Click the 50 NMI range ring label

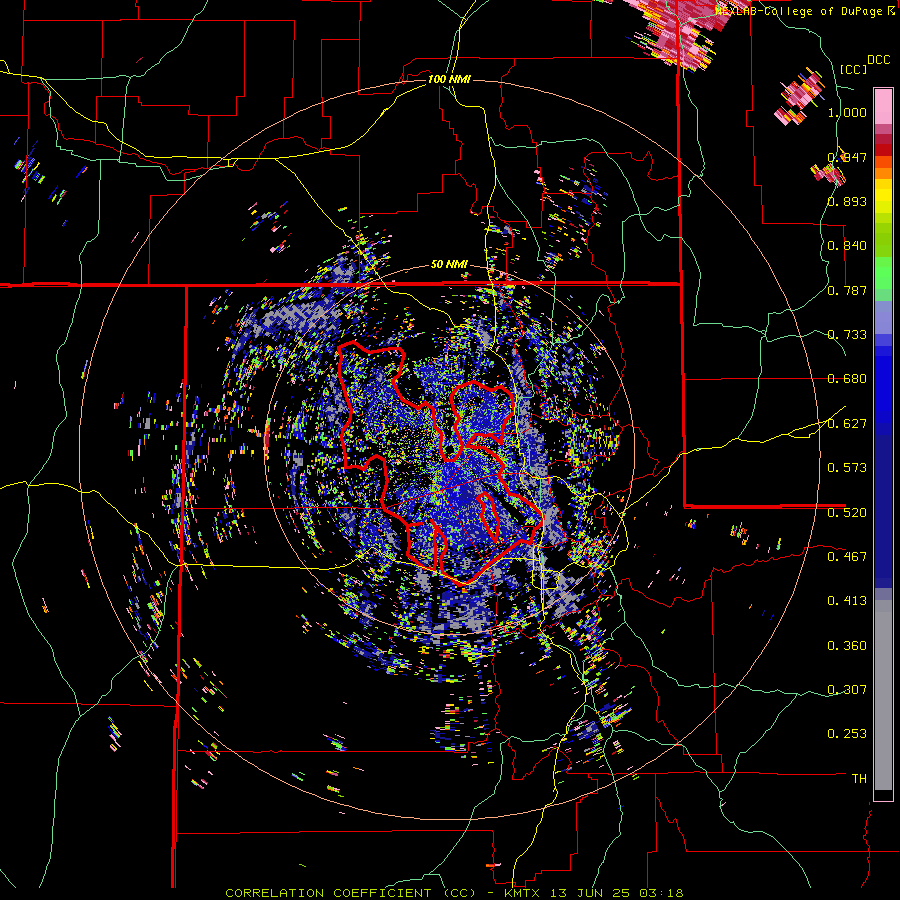(x=449, y=265)
